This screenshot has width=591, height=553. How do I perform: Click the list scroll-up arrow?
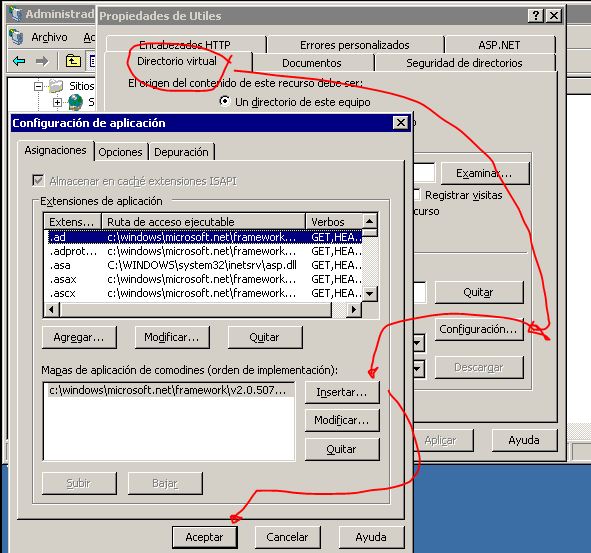[370, 221]
